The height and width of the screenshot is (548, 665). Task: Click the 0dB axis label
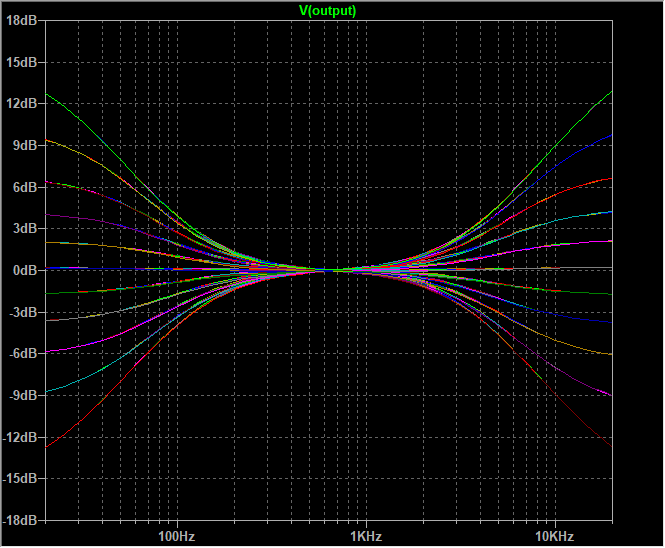25,270
